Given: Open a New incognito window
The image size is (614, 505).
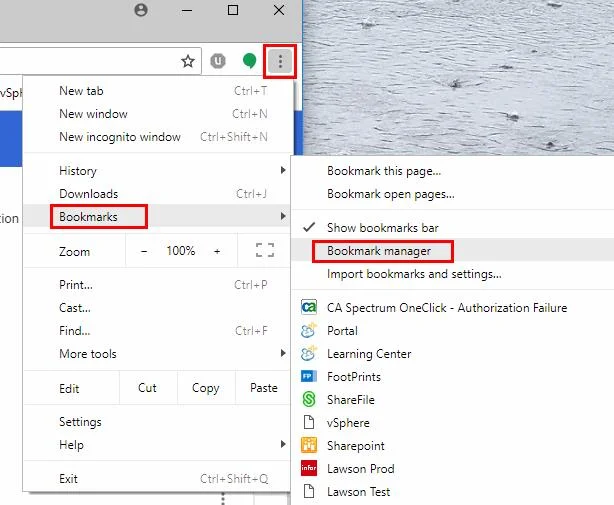Looking at the screenshot, I should (157, 137).
